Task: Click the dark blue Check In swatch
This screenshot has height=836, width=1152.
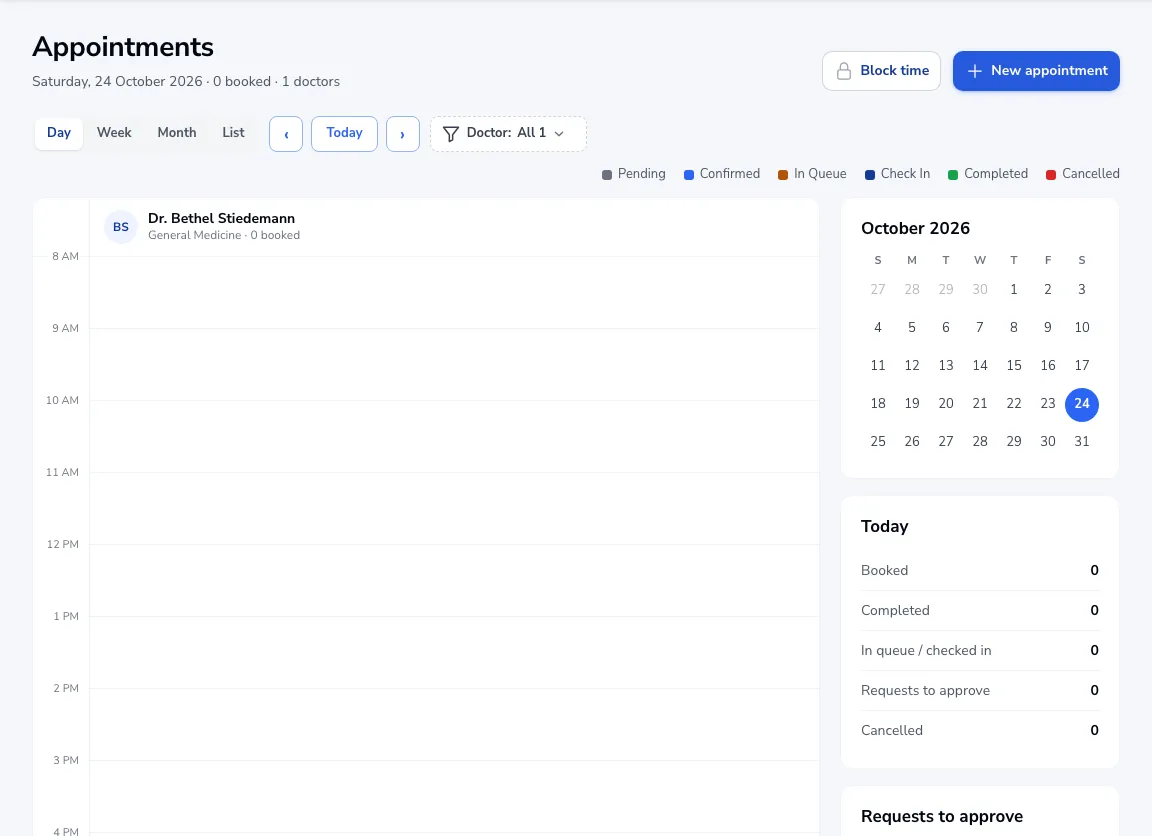Action: 870,175
